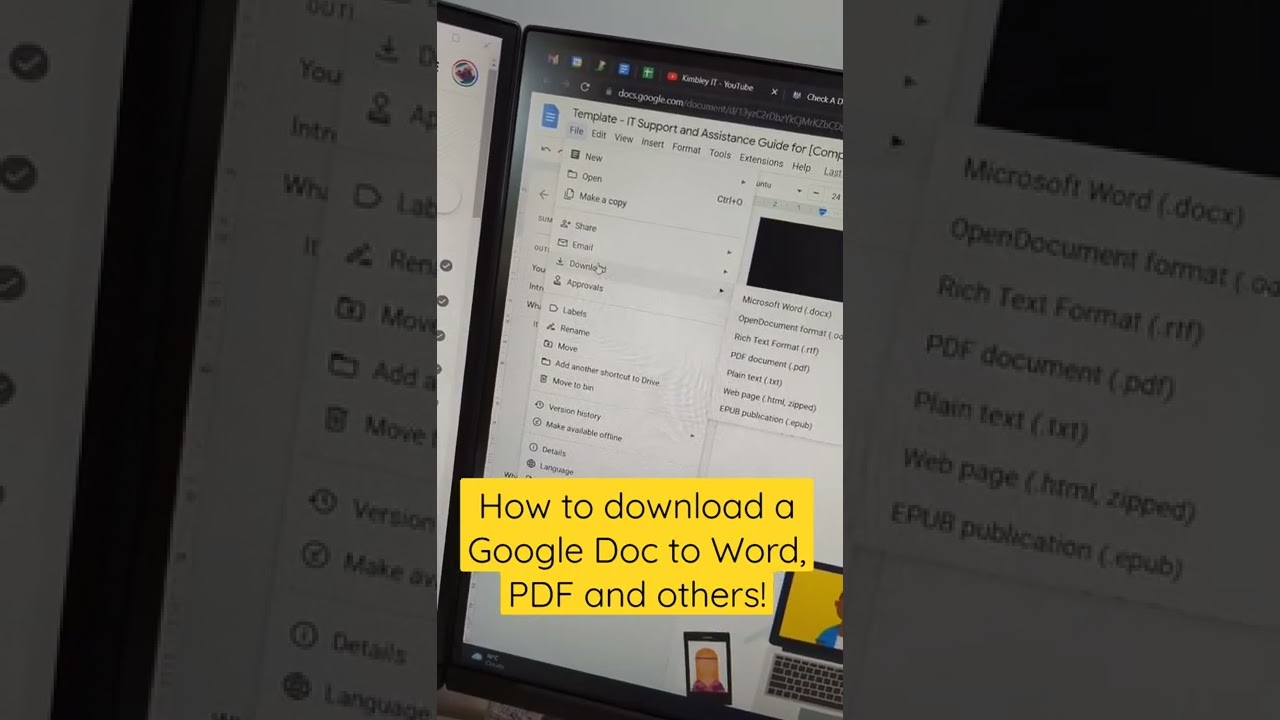Click the Move folder icon
This screenshot has width=1280, height=720.
coord(548,343)
